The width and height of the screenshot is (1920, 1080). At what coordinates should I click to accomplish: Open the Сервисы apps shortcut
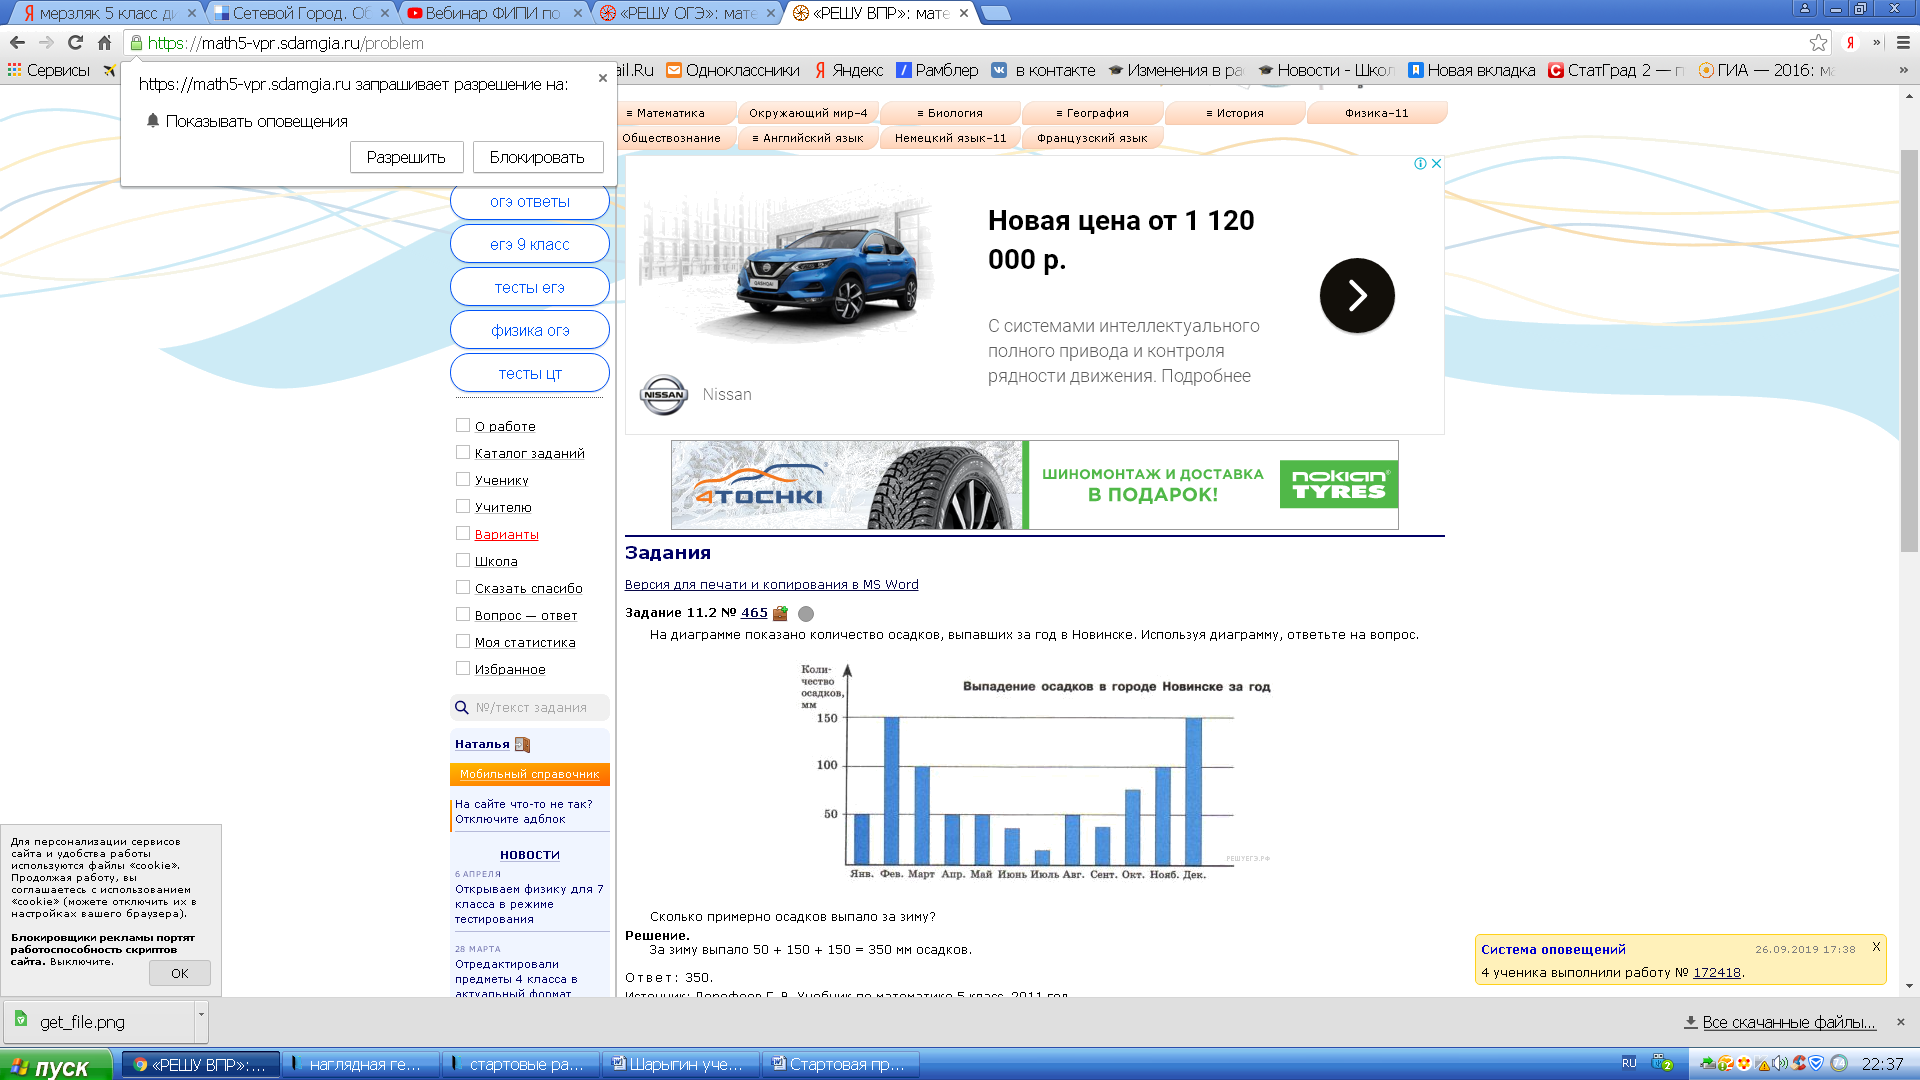click(49, 70)
